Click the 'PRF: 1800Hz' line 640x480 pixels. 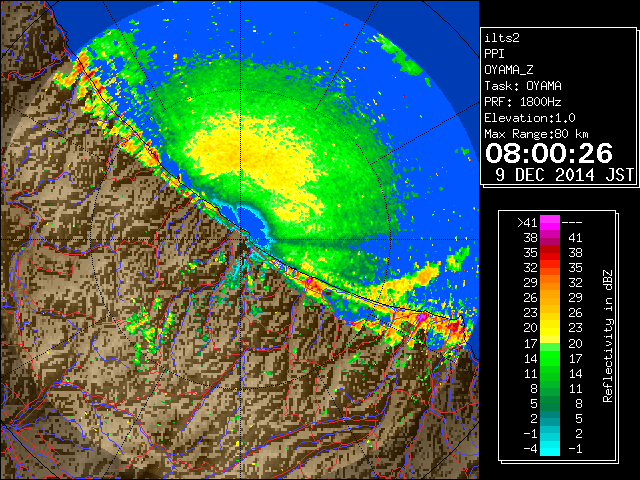523,102
